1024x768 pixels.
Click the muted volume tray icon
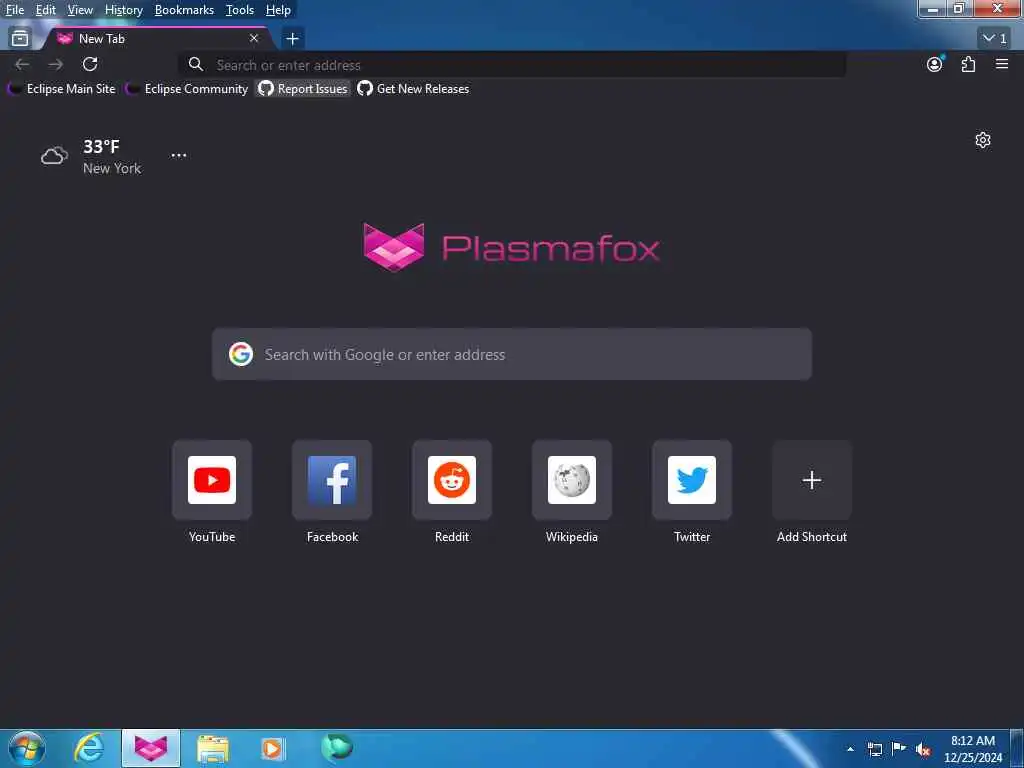click(923, 750)
